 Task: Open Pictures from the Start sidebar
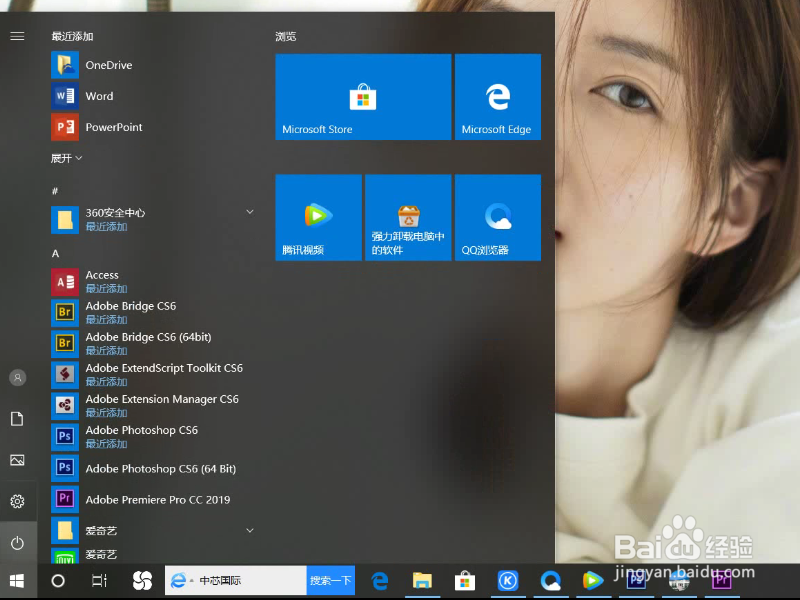coord(17,460)
